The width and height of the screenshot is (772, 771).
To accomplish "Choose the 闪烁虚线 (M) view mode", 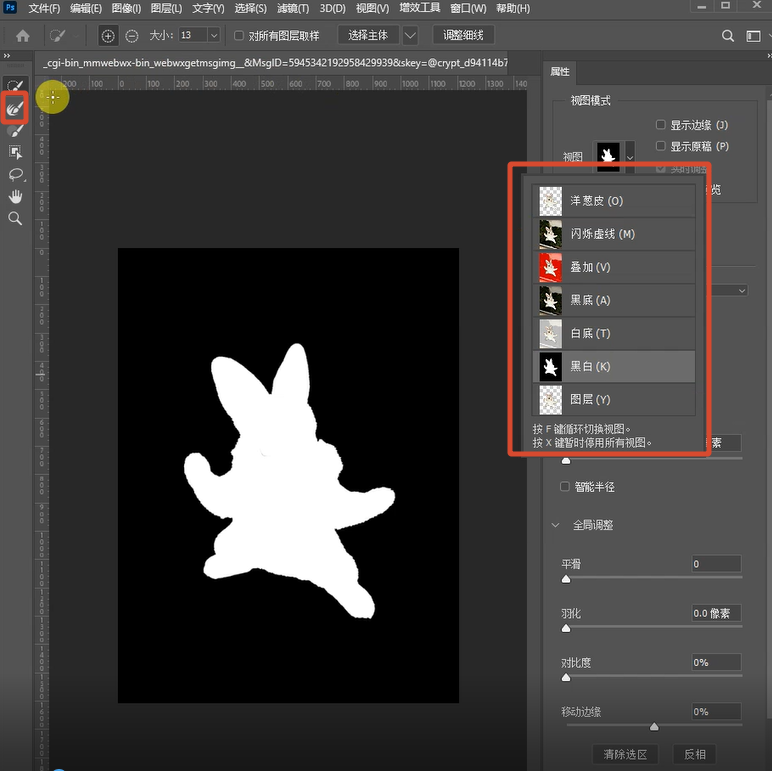I will [614, 234].
